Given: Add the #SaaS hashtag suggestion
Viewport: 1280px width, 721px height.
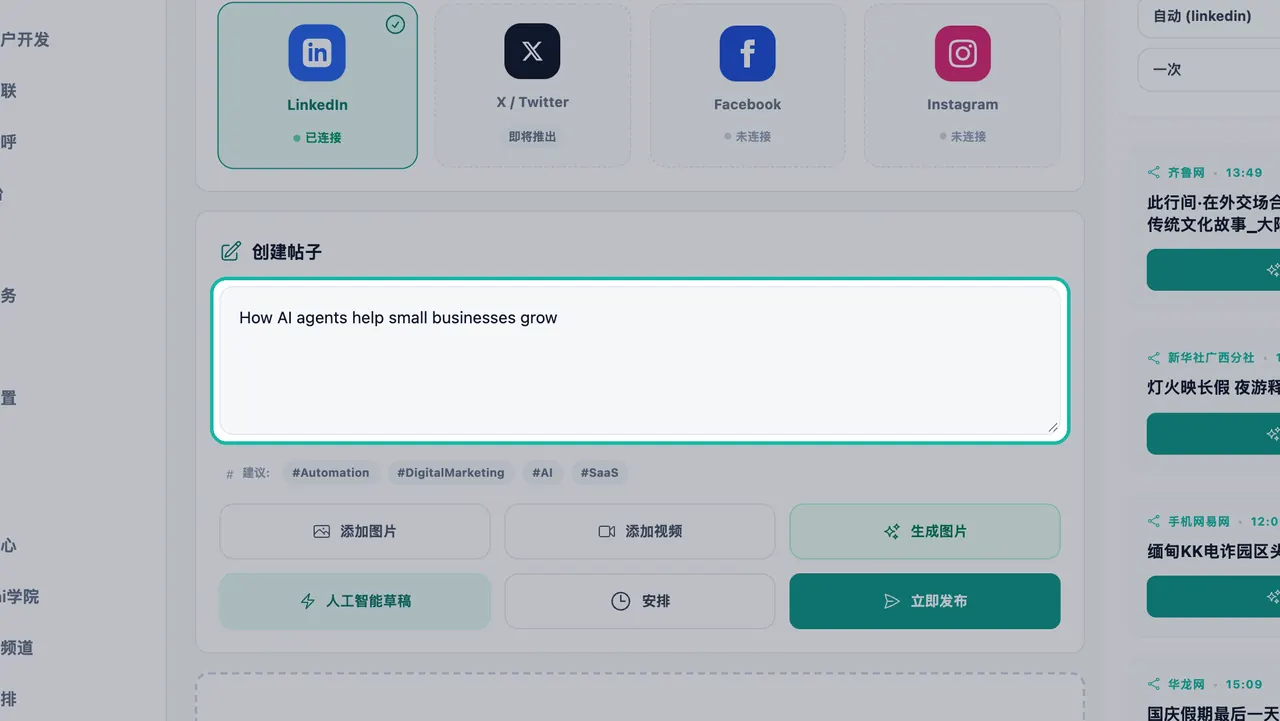Looking at the screenshot, I should 599,473.
